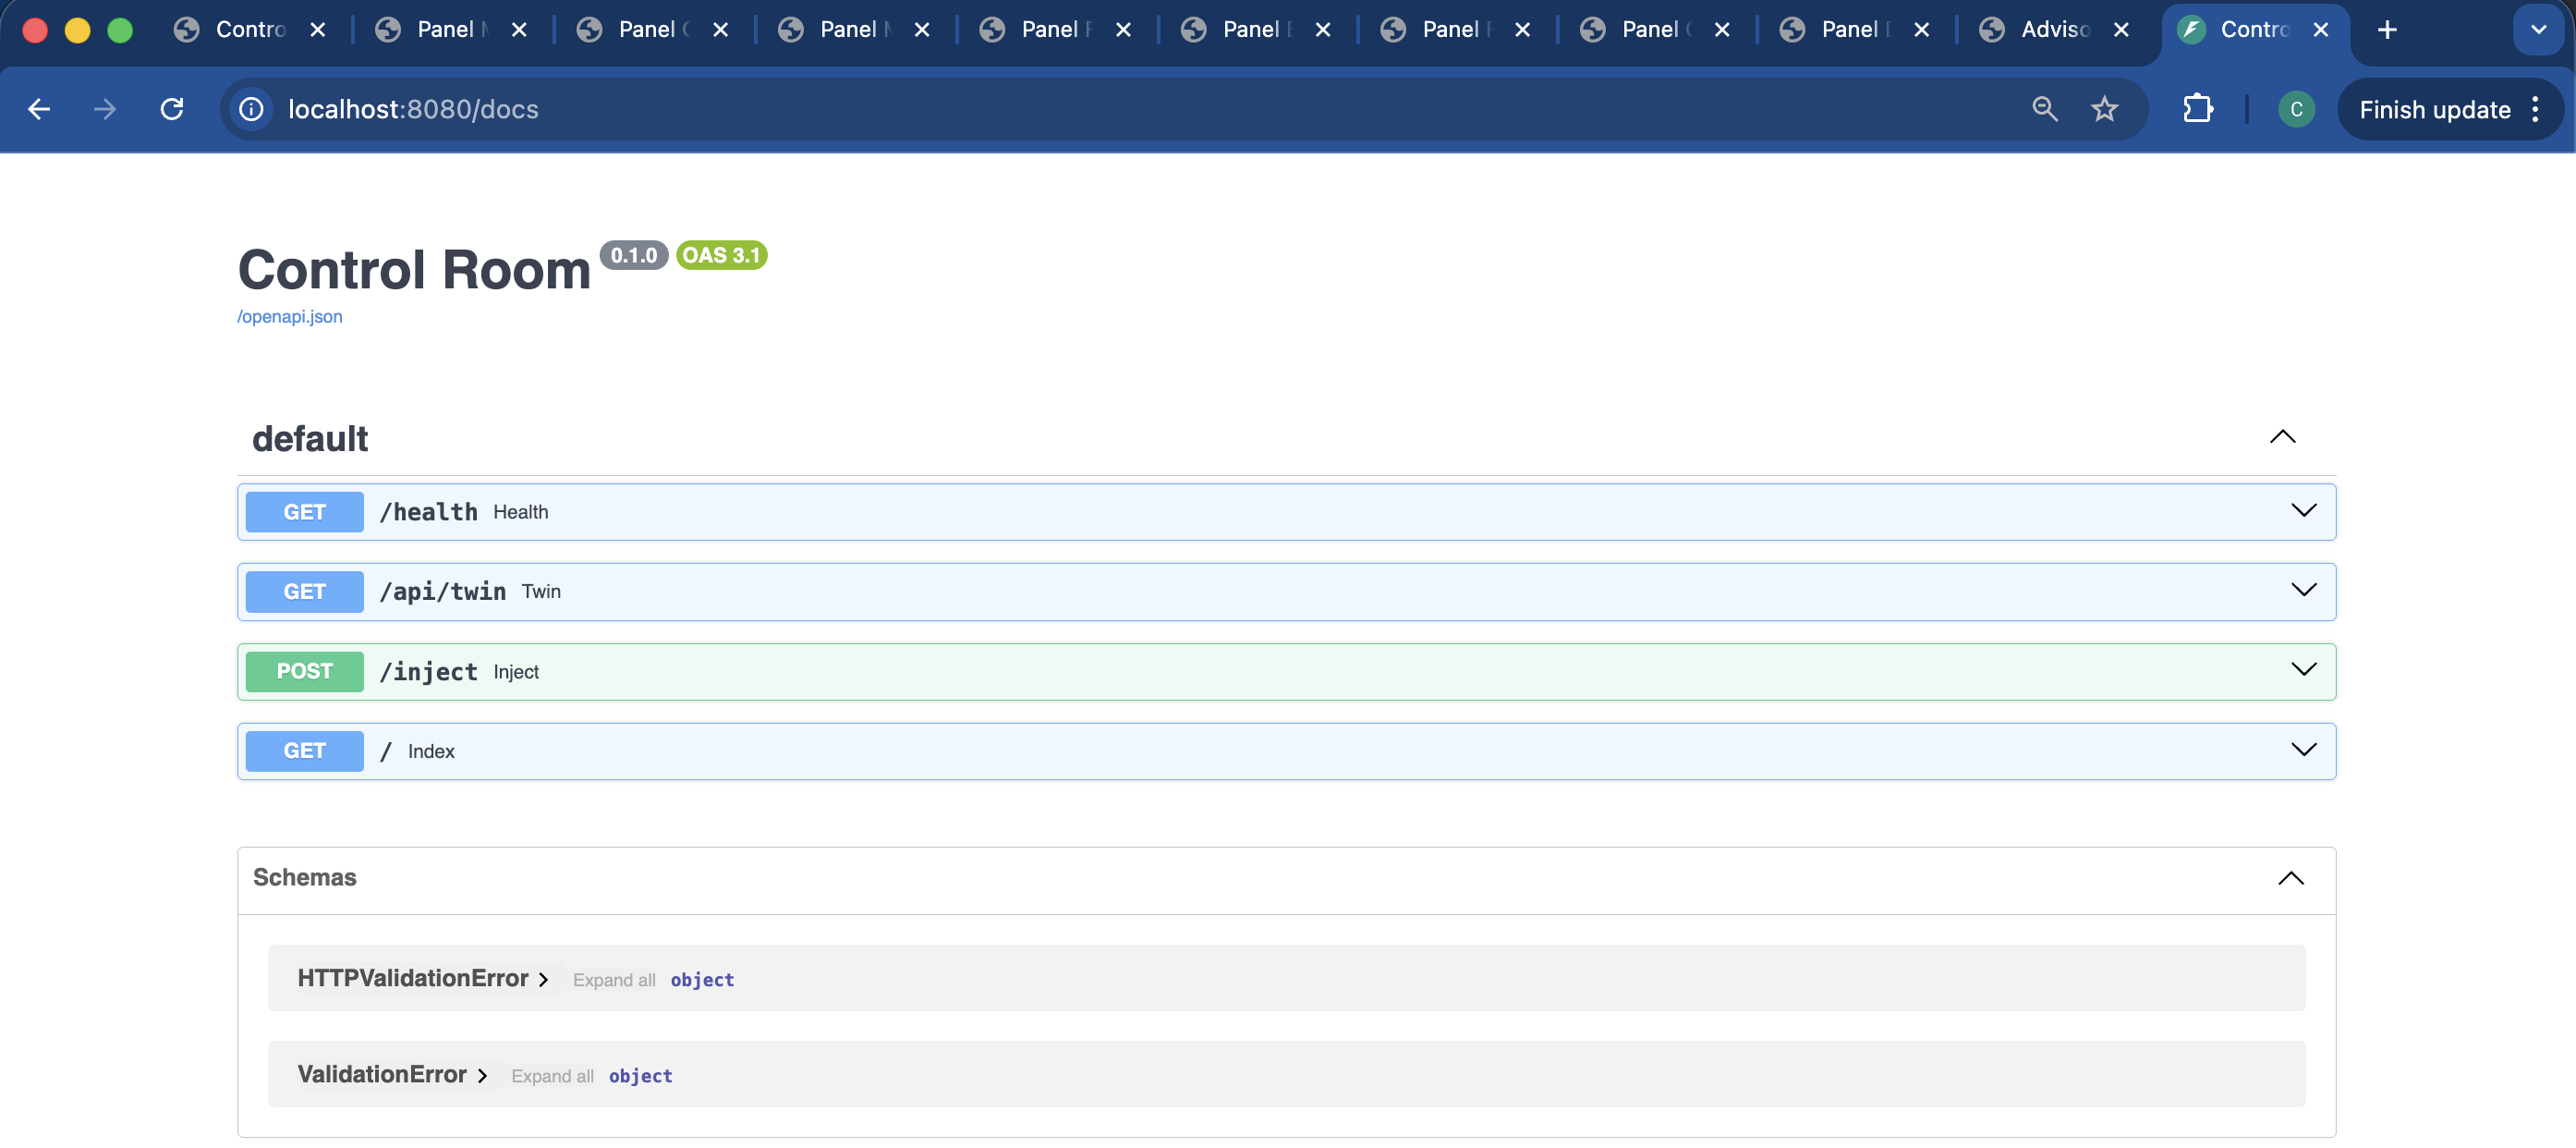Bookmark this page with the star icon
The height and width of the screenshot is (1148, 2576).
(x=2104, y=109)
